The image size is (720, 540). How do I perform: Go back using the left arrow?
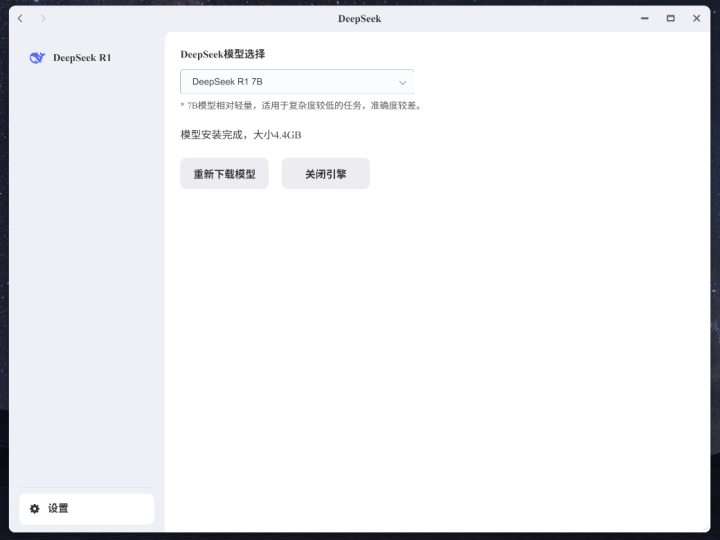coord(20,19)
